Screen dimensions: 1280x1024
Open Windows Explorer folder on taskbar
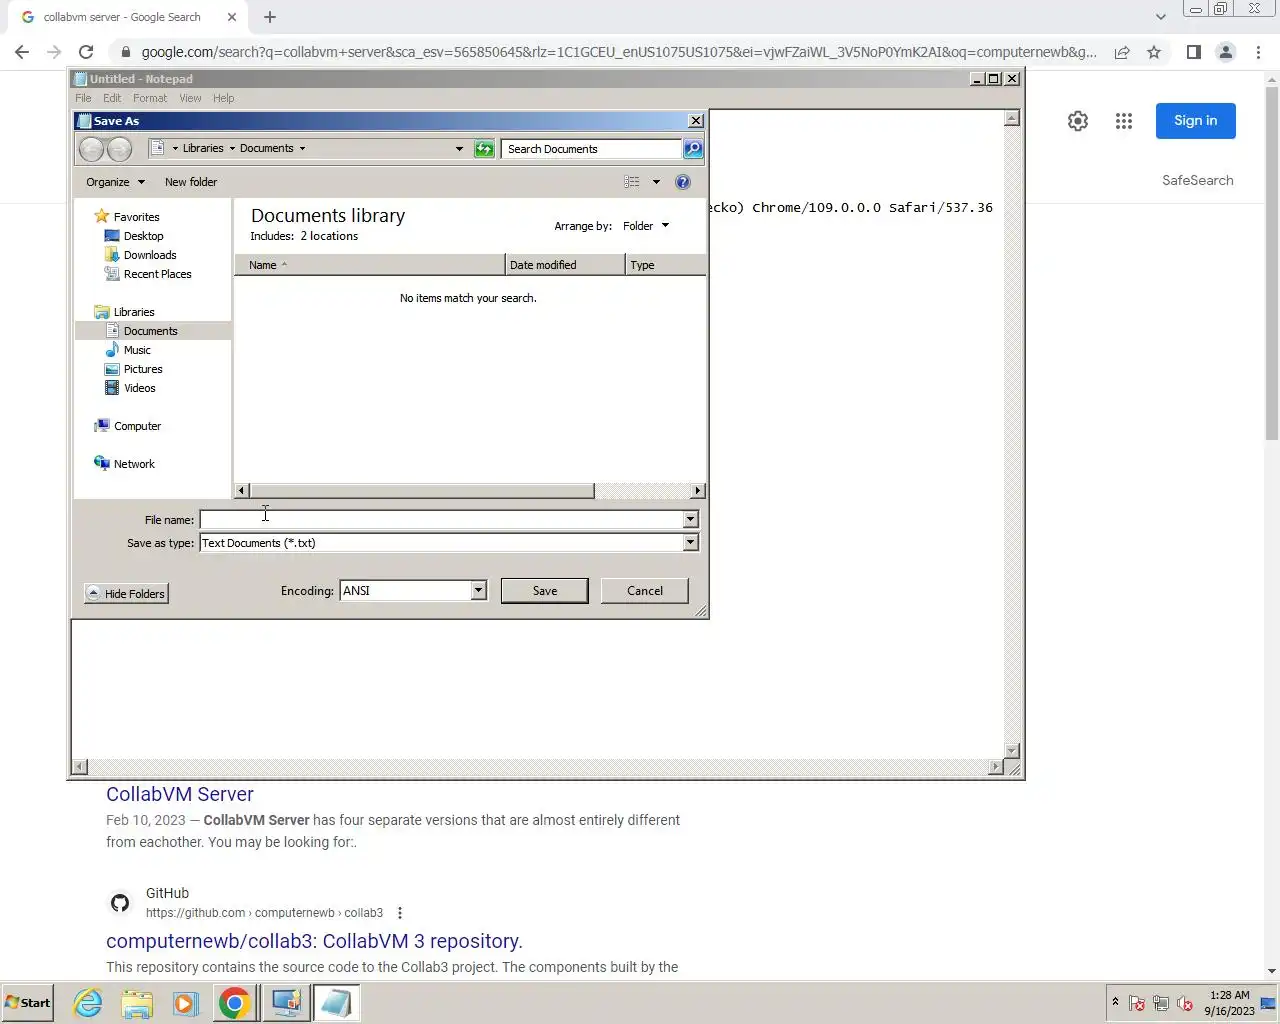[137, 1003]
